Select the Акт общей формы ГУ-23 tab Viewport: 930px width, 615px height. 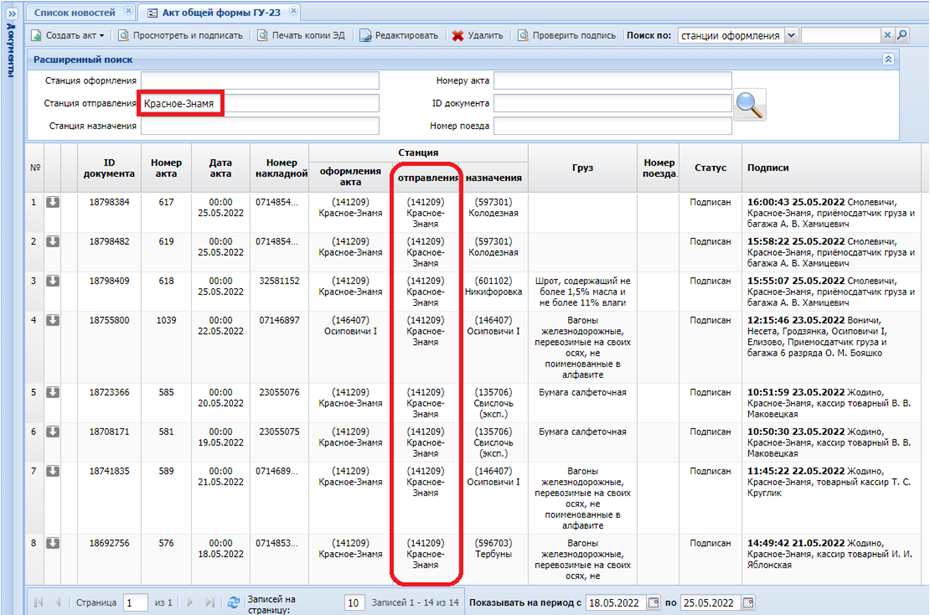point(221,12)
